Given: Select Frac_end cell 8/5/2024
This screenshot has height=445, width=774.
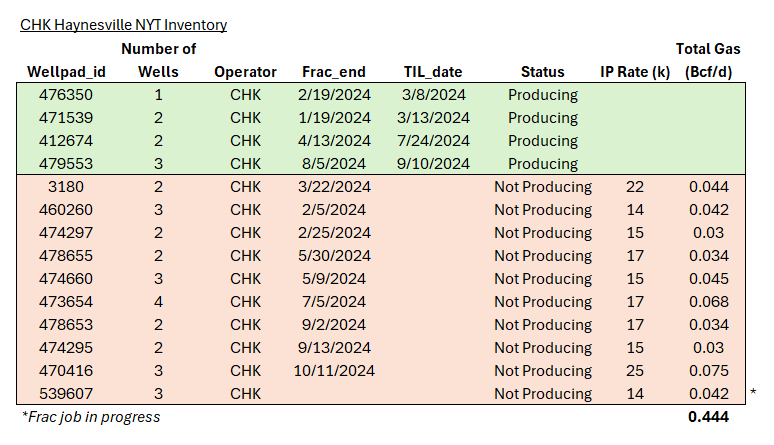Looking at the screenshot, I should point(334,164).
